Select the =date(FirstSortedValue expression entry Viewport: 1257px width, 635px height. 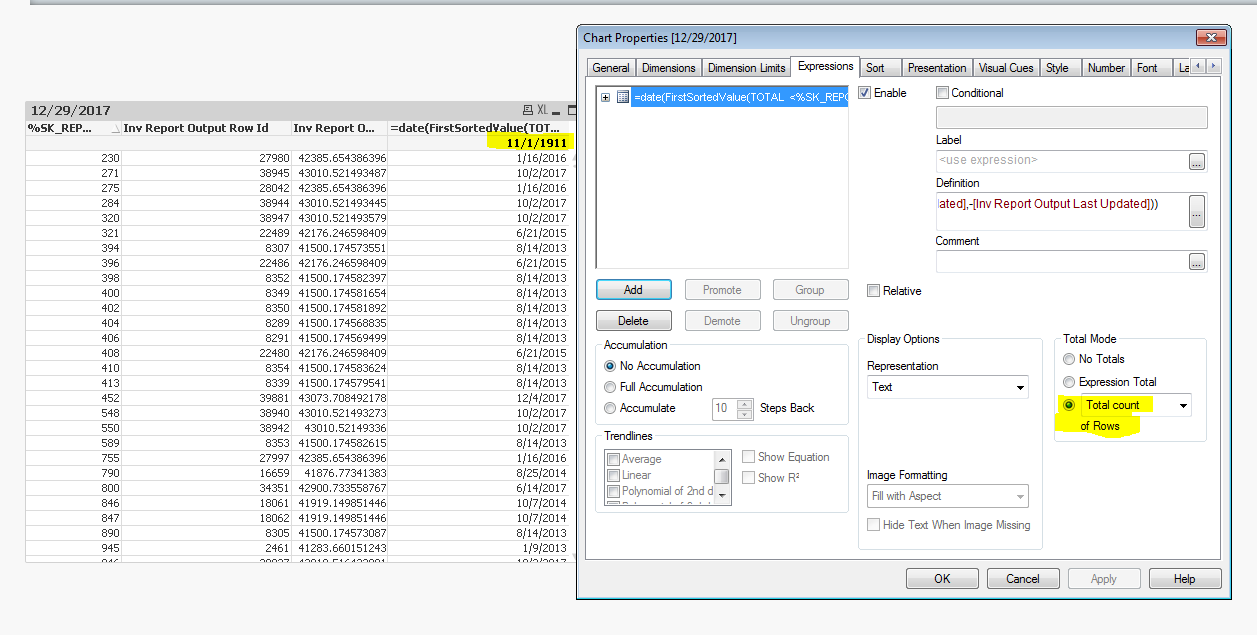(x=740, y=97)
